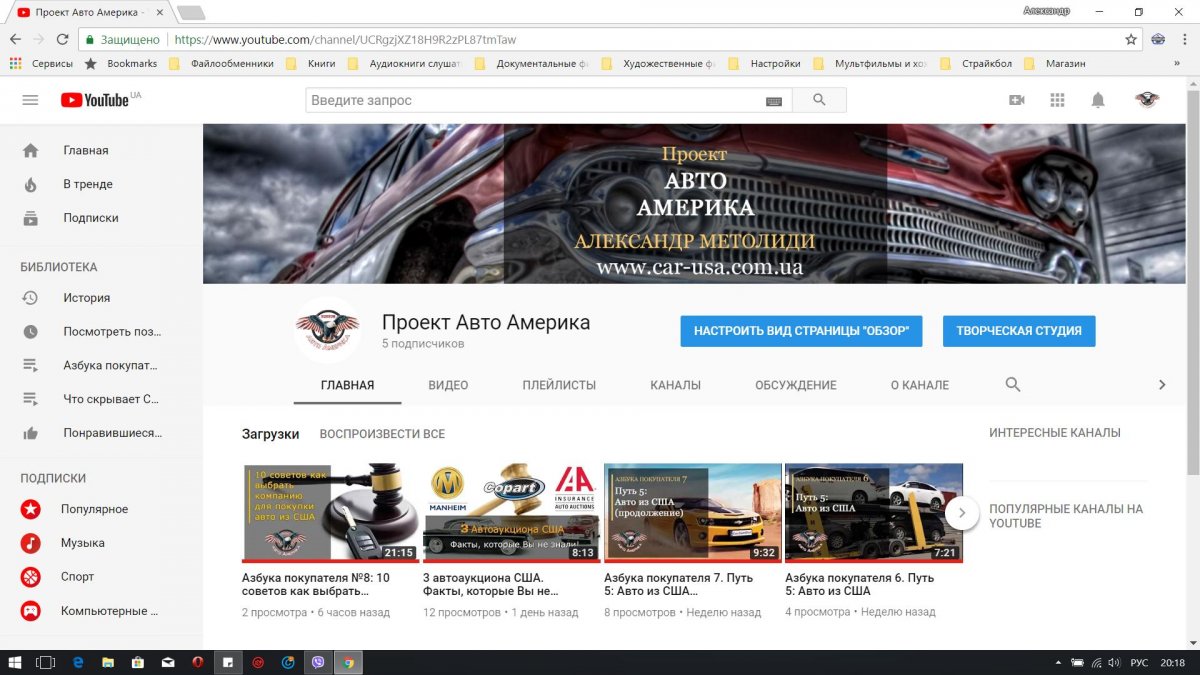Expand more channel tabs with right chevron
Viewport: 1200px width, 675px height.
click(x=1161, y=385)
